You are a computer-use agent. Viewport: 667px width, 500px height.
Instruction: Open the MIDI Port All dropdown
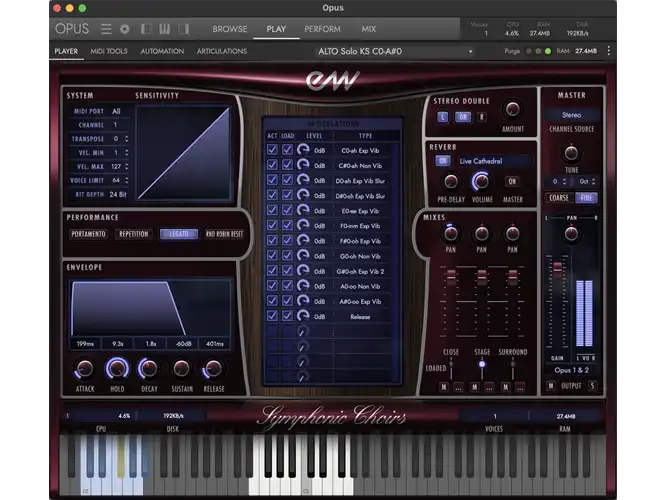tap(116, 111)
